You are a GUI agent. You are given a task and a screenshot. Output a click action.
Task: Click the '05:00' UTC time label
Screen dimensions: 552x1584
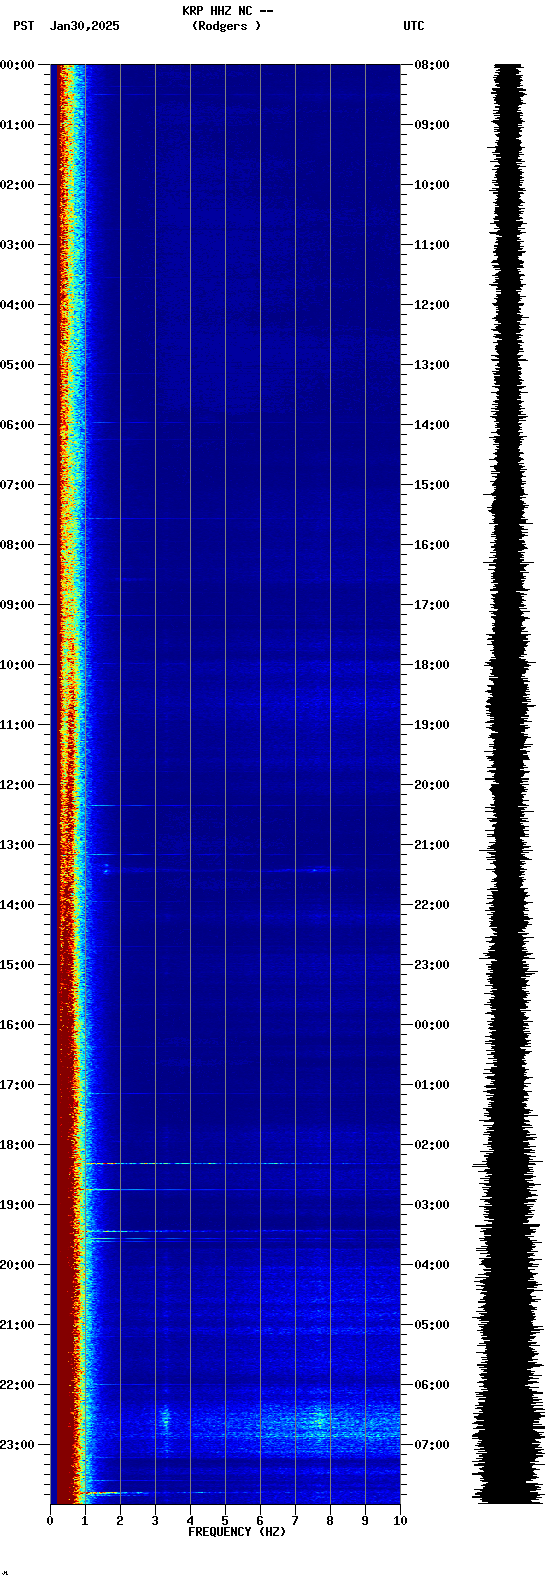pos(432,1325)
